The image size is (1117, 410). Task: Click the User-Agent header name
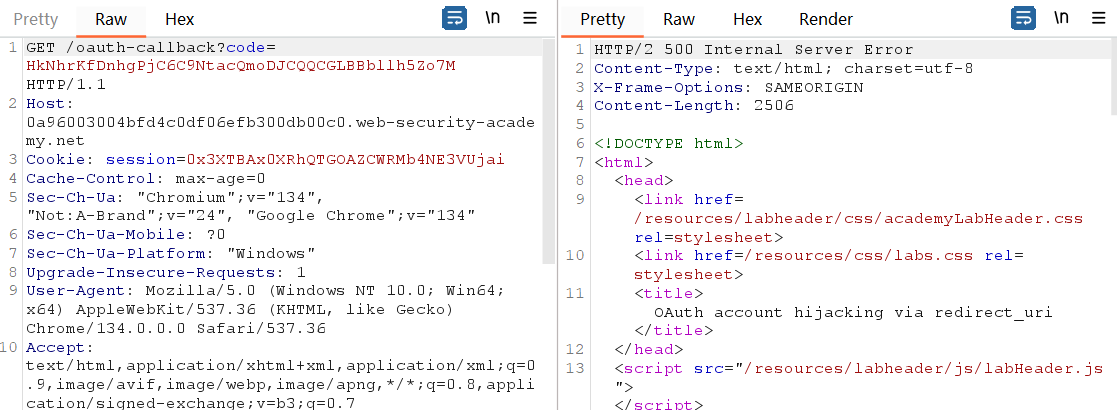(82, 290)
